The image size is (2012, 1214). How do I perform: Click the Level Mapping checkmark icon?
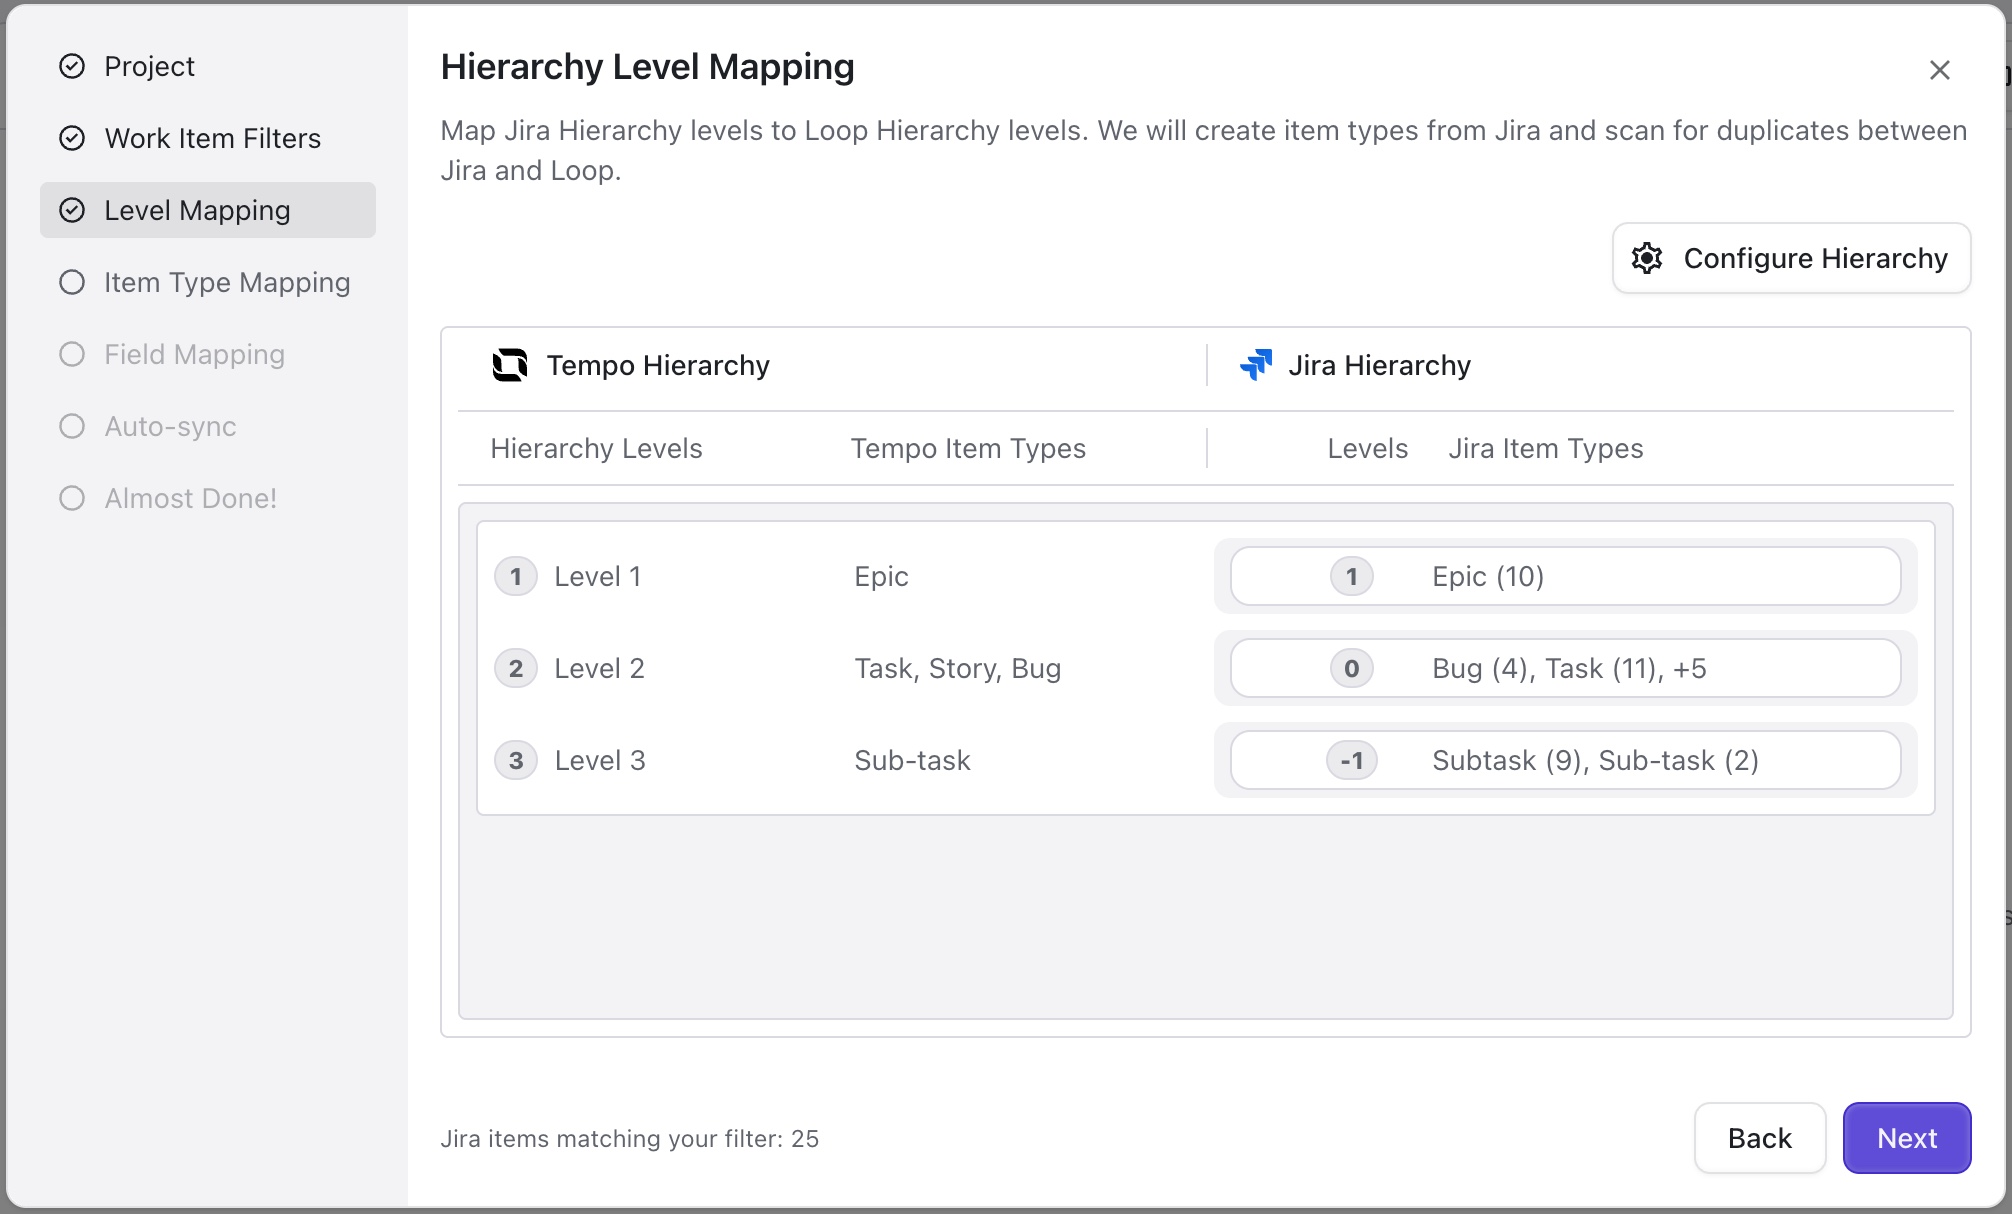click(x=72, y=210)
